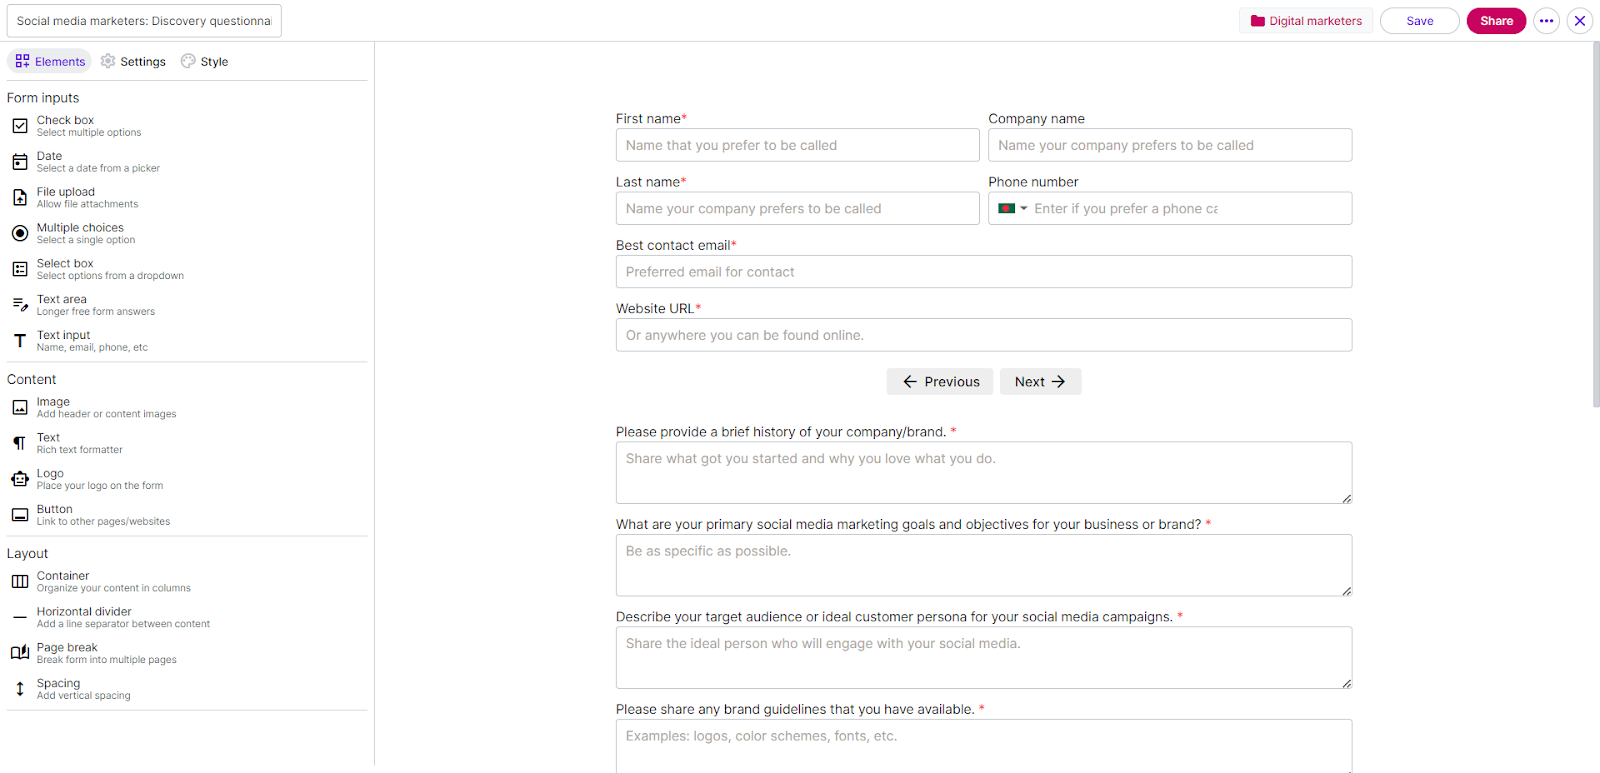Share the form

tap(1495, 20)
